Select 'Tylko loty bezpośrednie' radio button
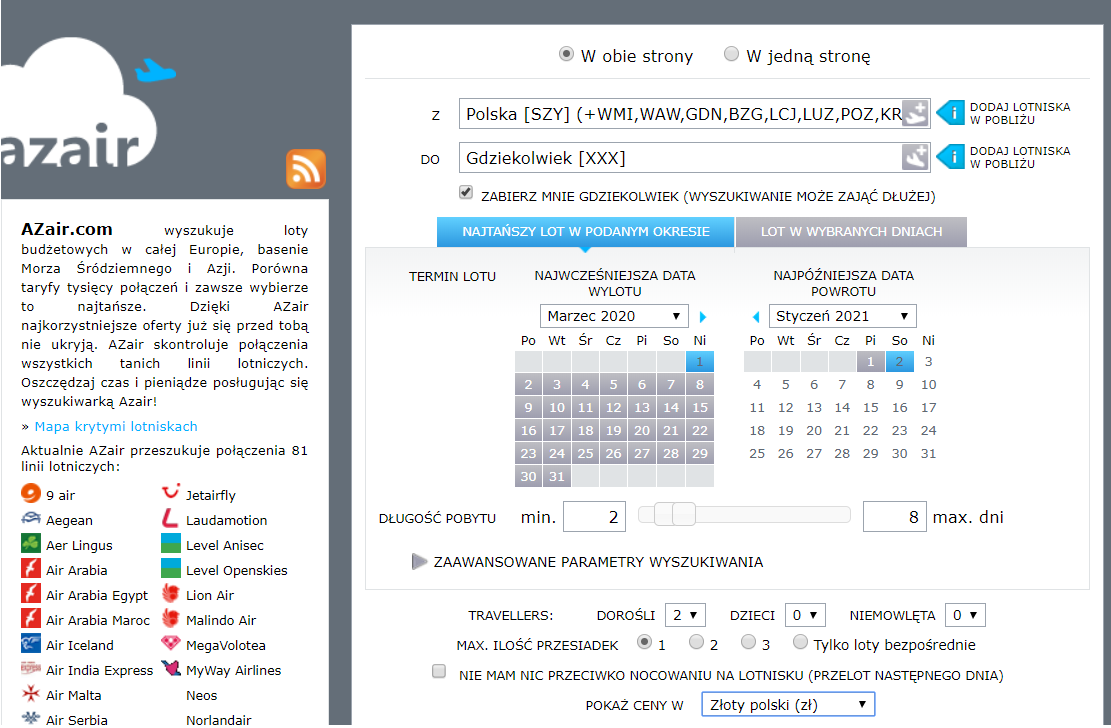 coord(800,642)
